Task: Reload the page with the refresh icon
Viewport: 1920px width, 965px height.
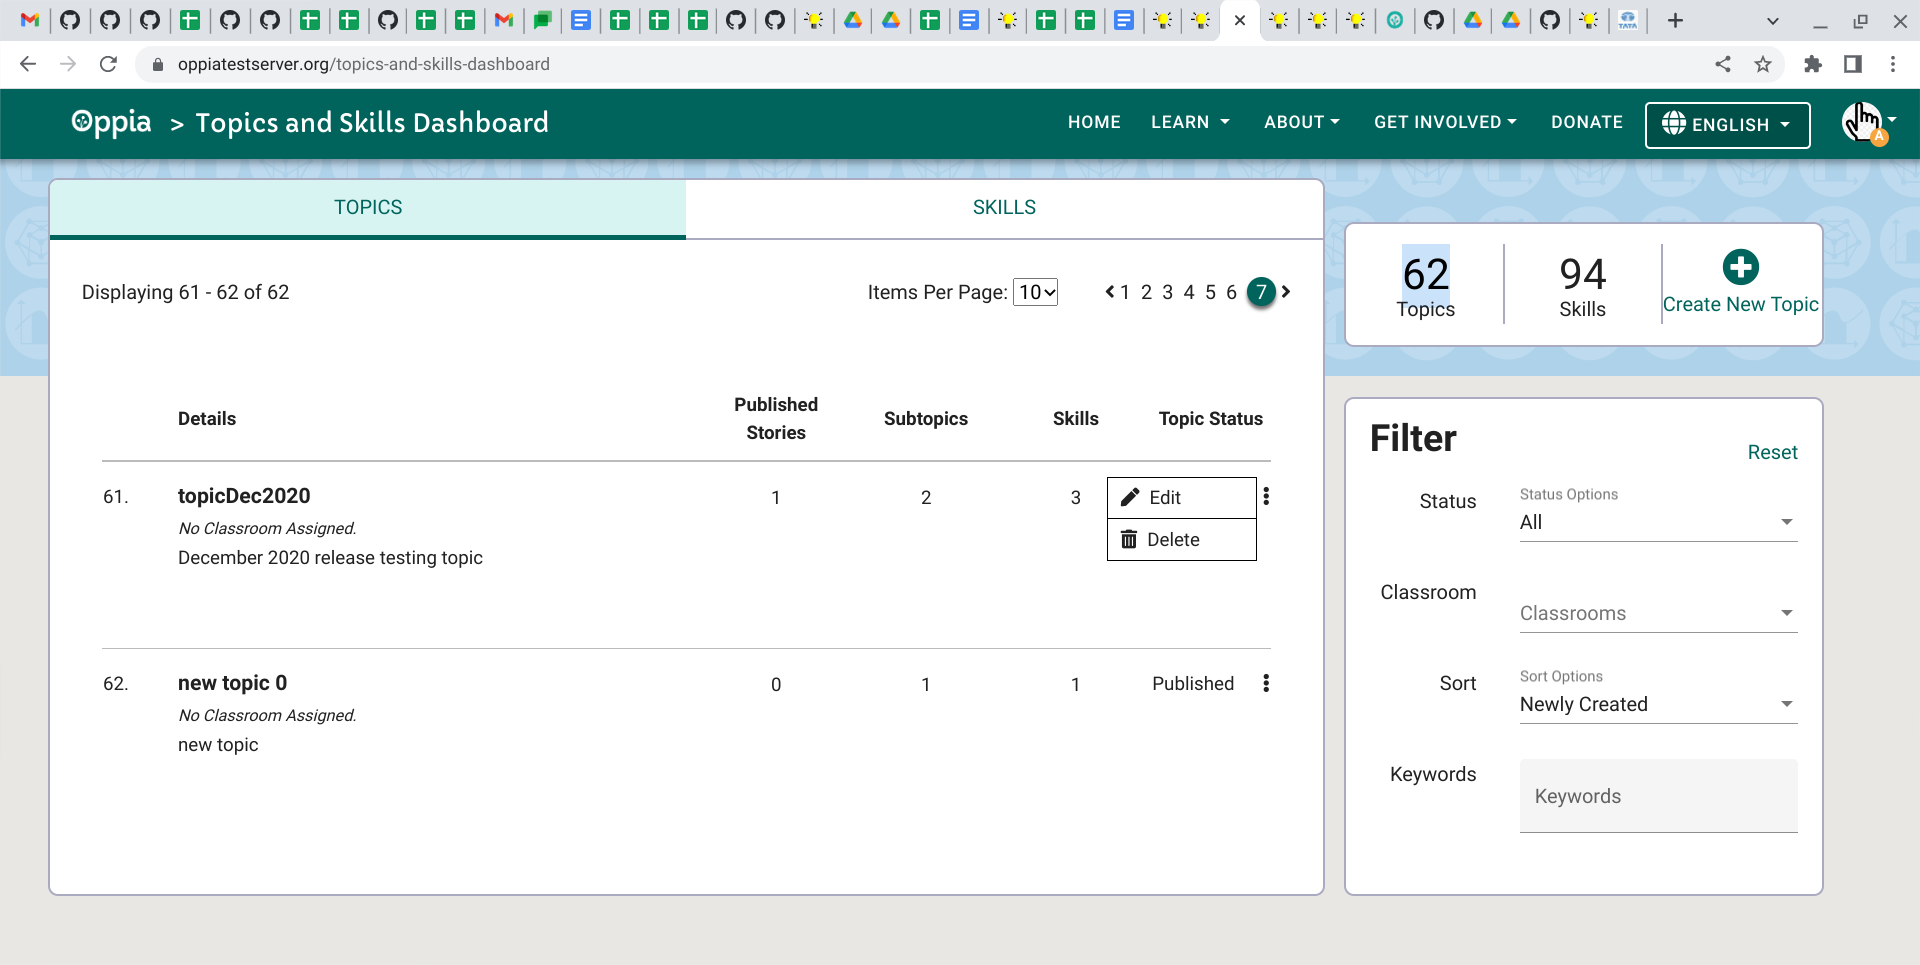Action: [x=109, y=64]
